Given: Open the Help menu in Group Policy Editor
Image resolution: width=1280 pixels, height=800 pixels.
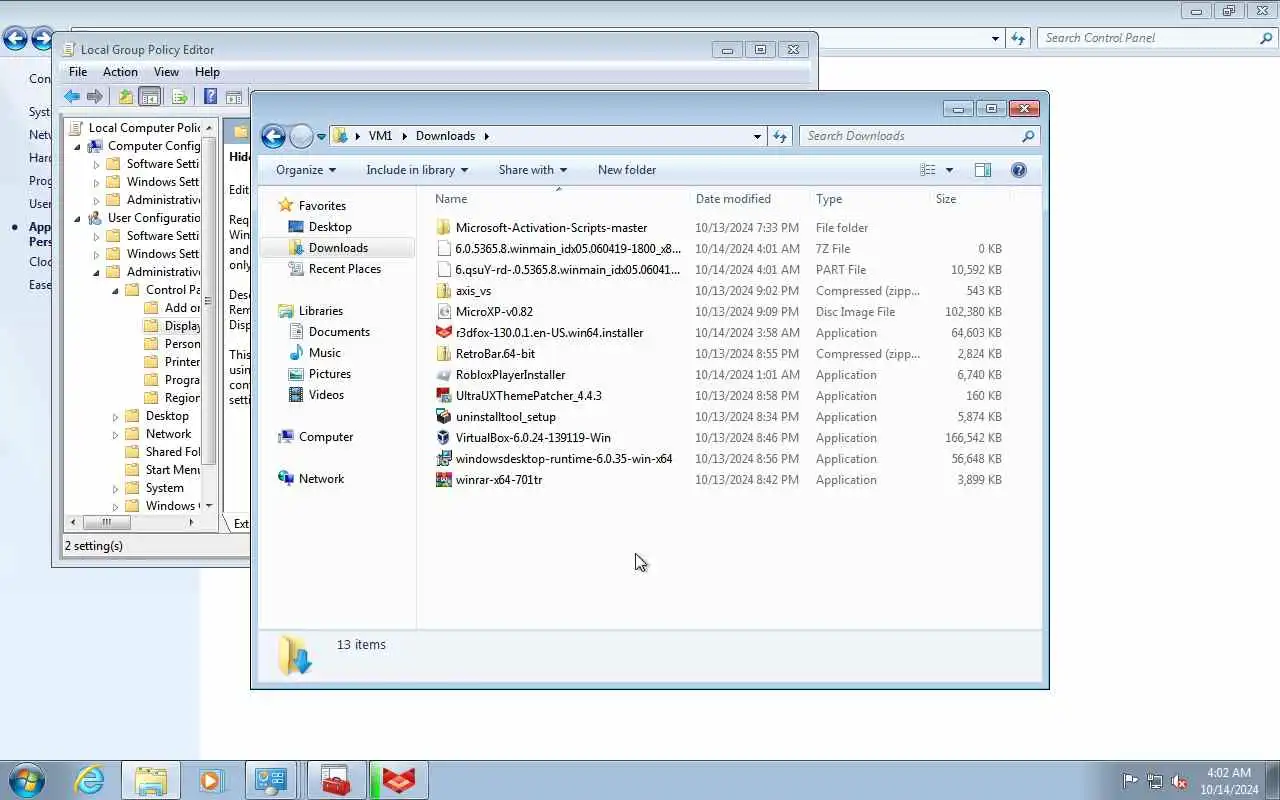Looking at the screenshot, I should pyautogui.click(x=207, y=72).
